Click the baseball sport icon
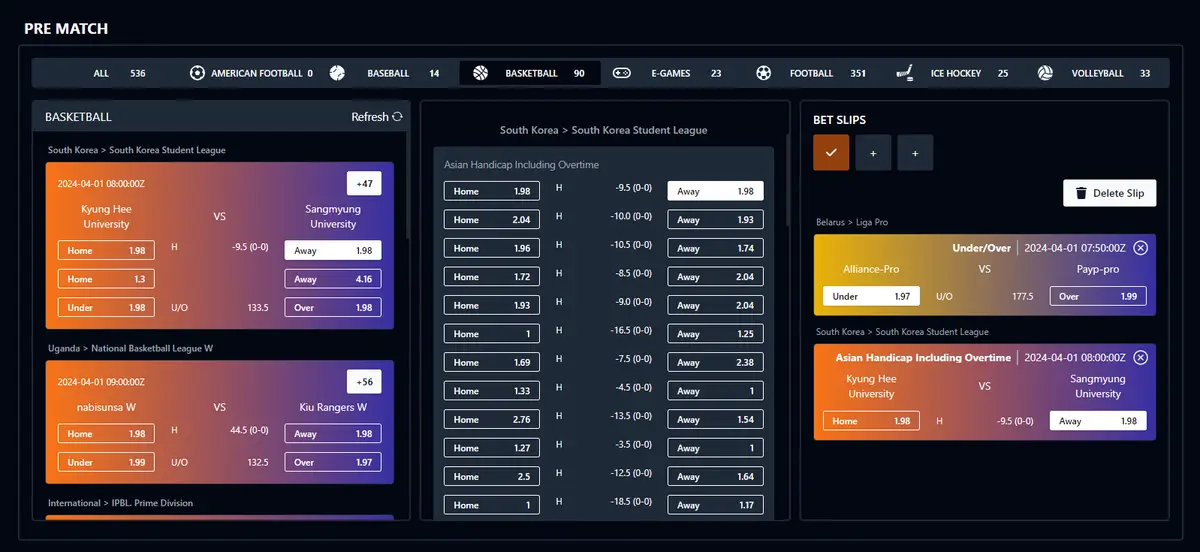1200x552 pixels. (x=337, y=73)
